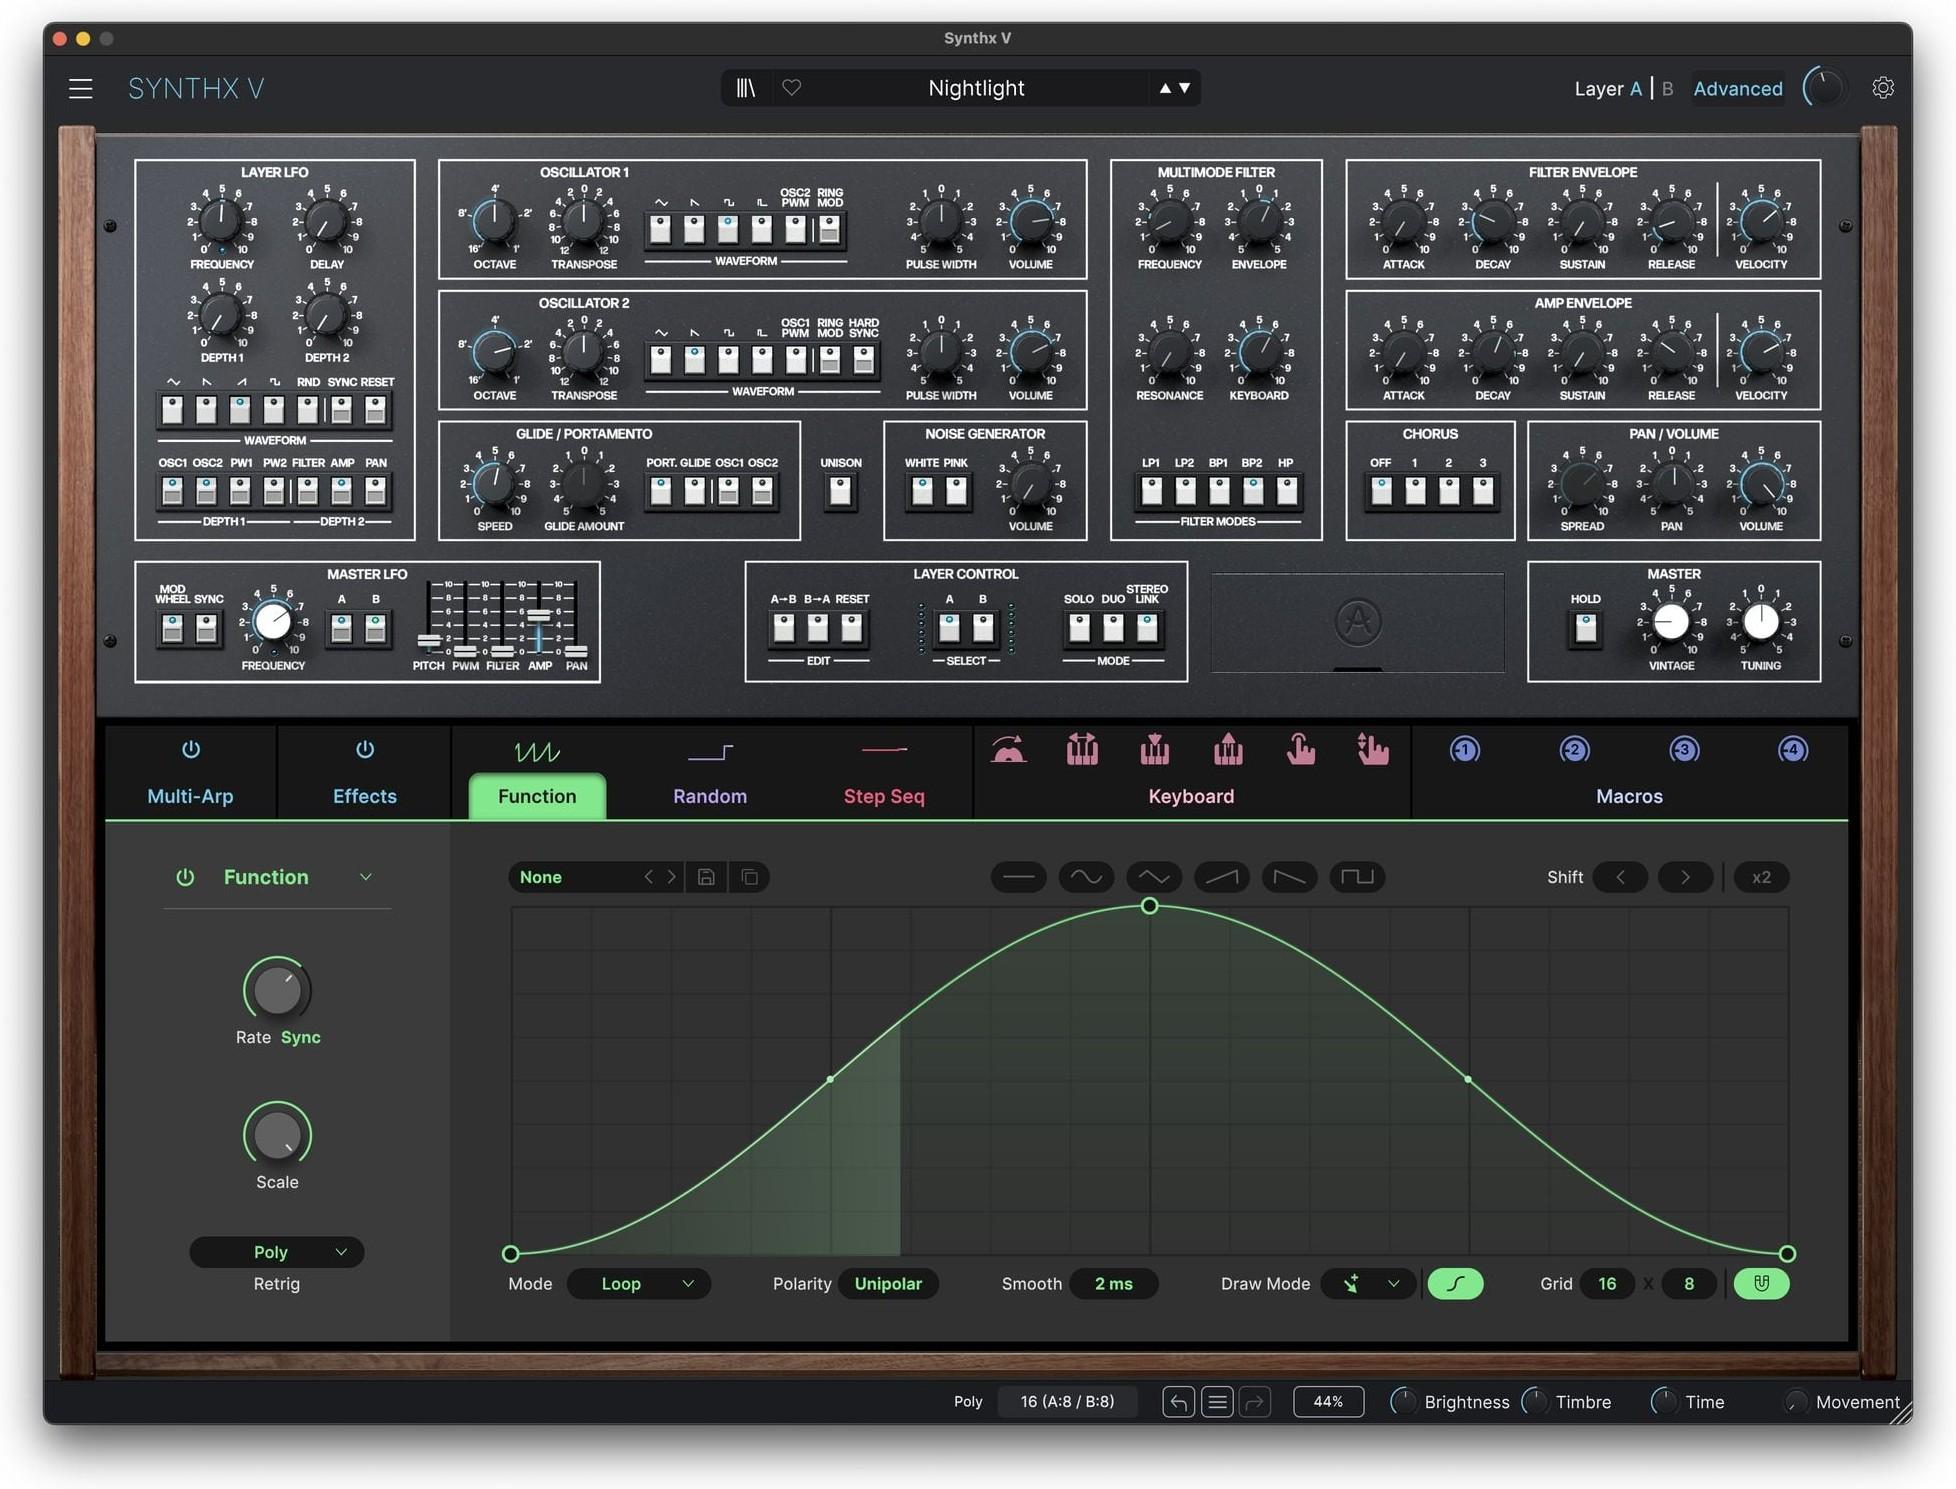Screen dimensions: 1956x1489
Task: Toggle the Master Hold switch
Action: 1585,628
